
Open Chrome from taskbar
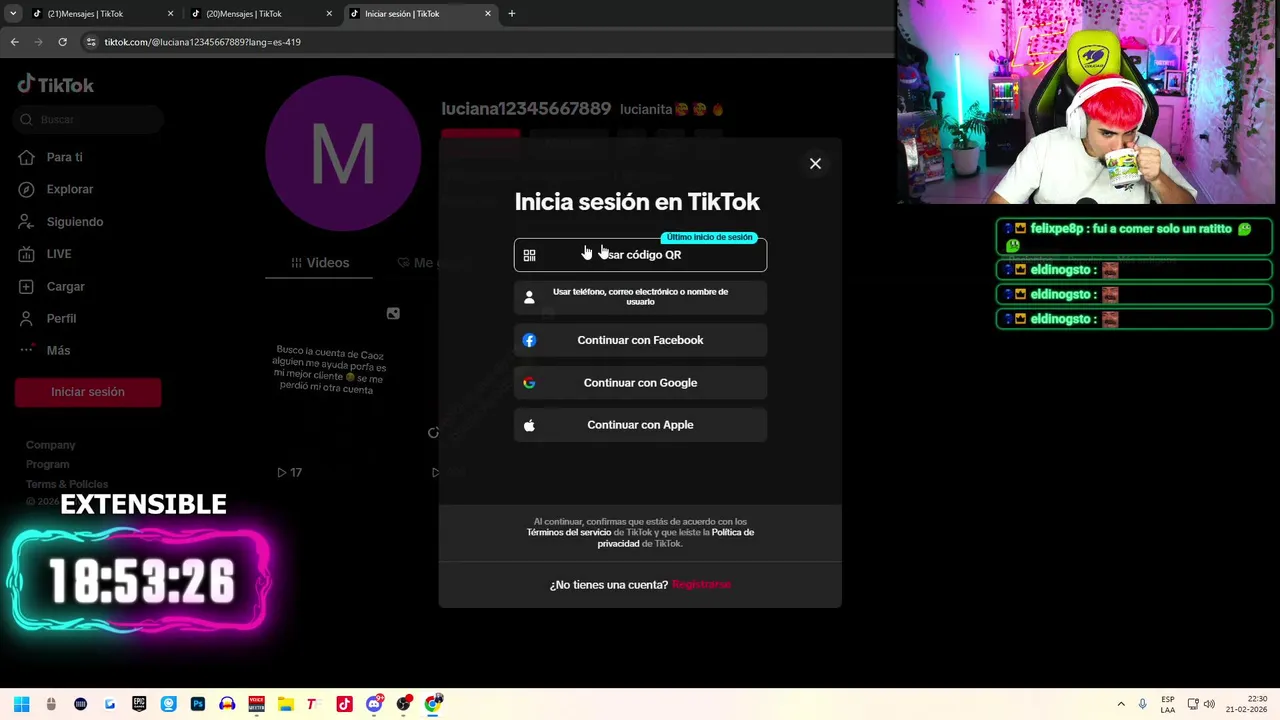(x=433, y=704)
